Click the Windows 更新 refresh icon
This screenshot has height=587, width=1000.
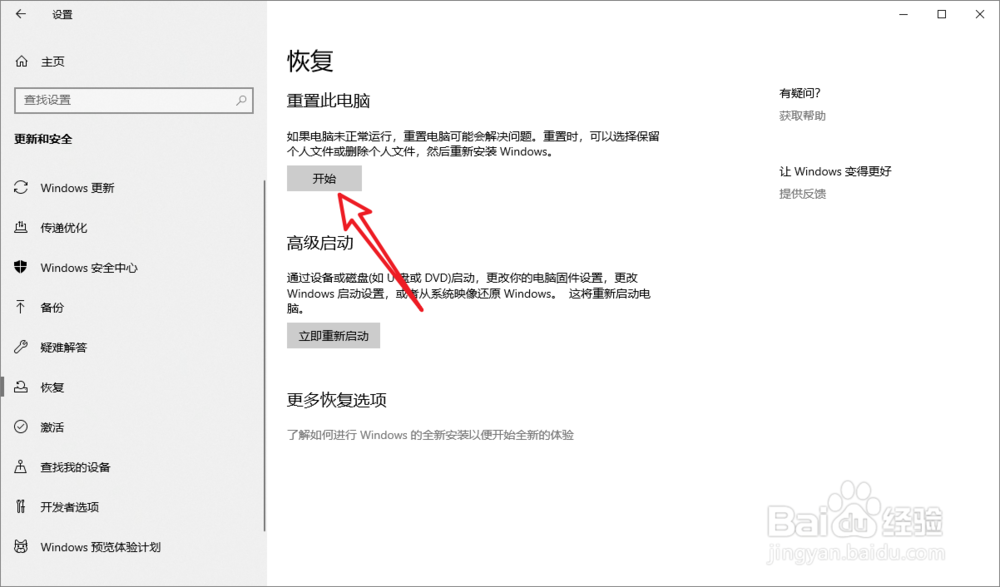(21, 188)
